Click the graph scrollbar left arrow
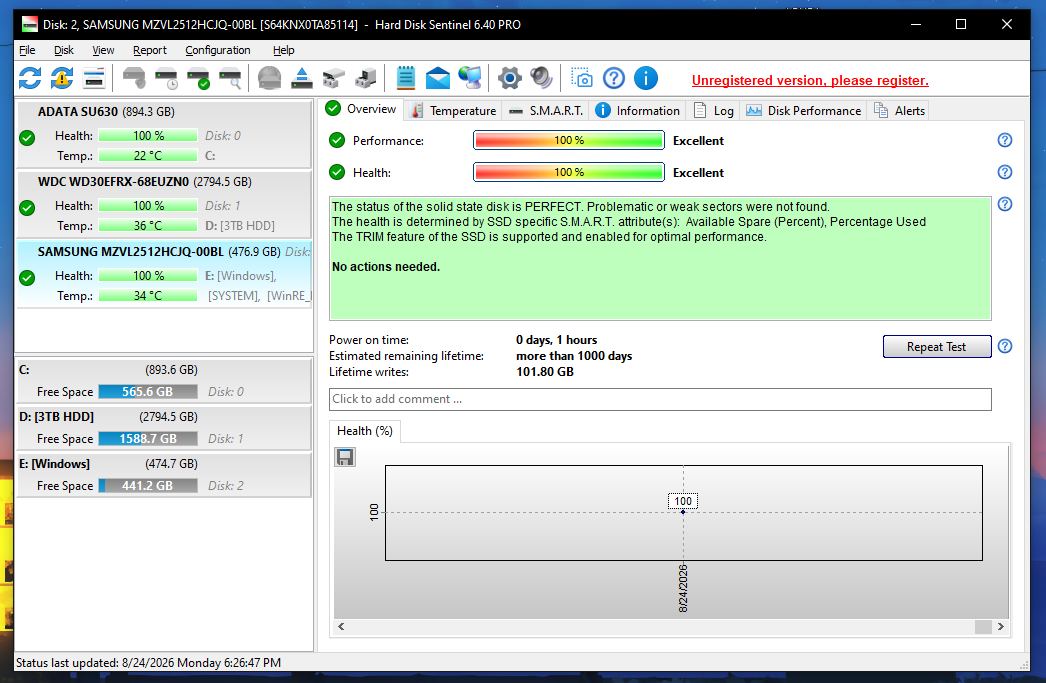Viewport: 1046px width, 683px height. pyautogui.click(x=341, y=626)
